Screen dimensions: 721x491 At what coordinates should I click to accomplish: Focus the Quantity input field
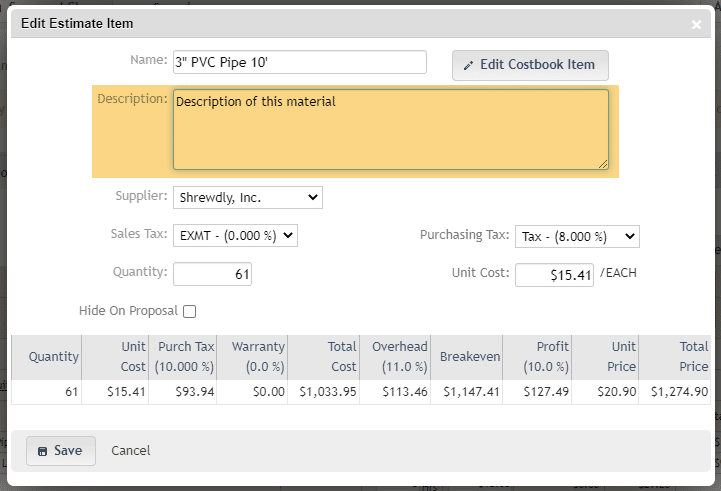(212, 274)
